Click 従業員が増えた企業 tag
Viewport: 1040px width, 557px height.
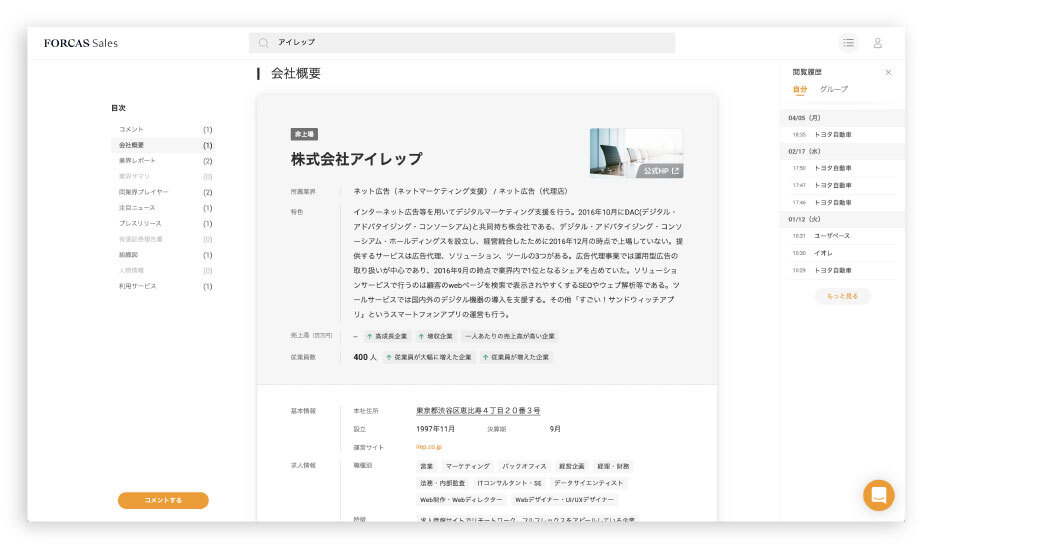pyautogui.click(x=516, y=357)
